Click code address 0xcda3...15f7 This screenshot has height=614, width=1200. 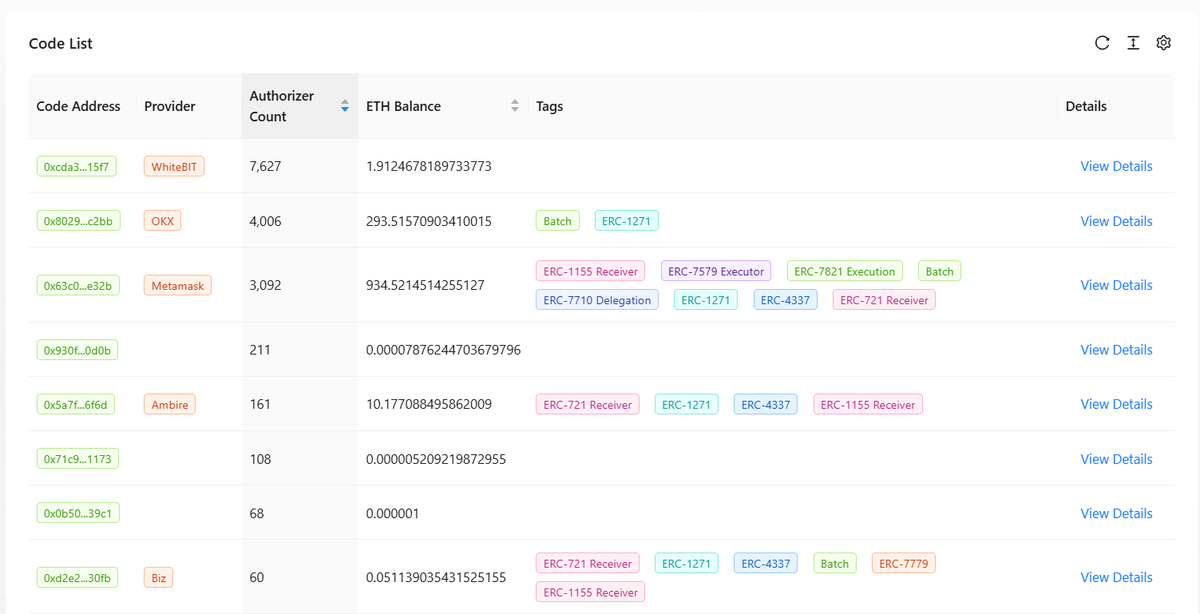(77, 167)
